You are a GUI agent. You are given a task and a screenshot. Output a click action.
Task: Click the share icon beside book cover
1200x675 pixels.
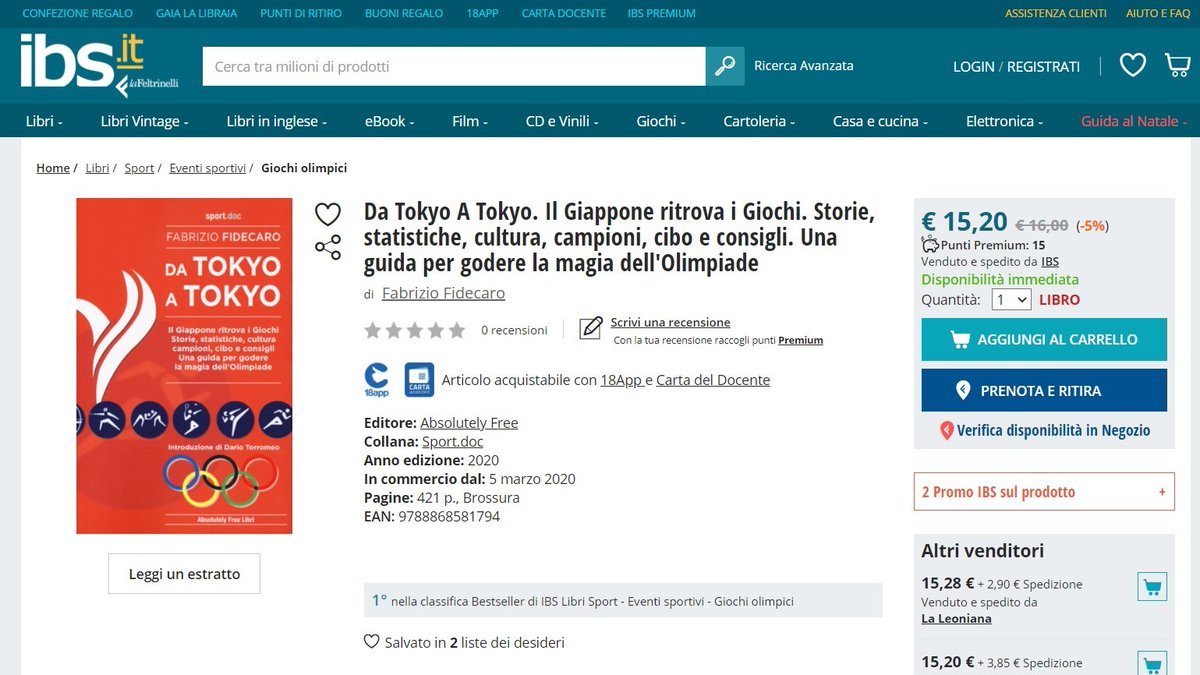(x=328, y=247)
